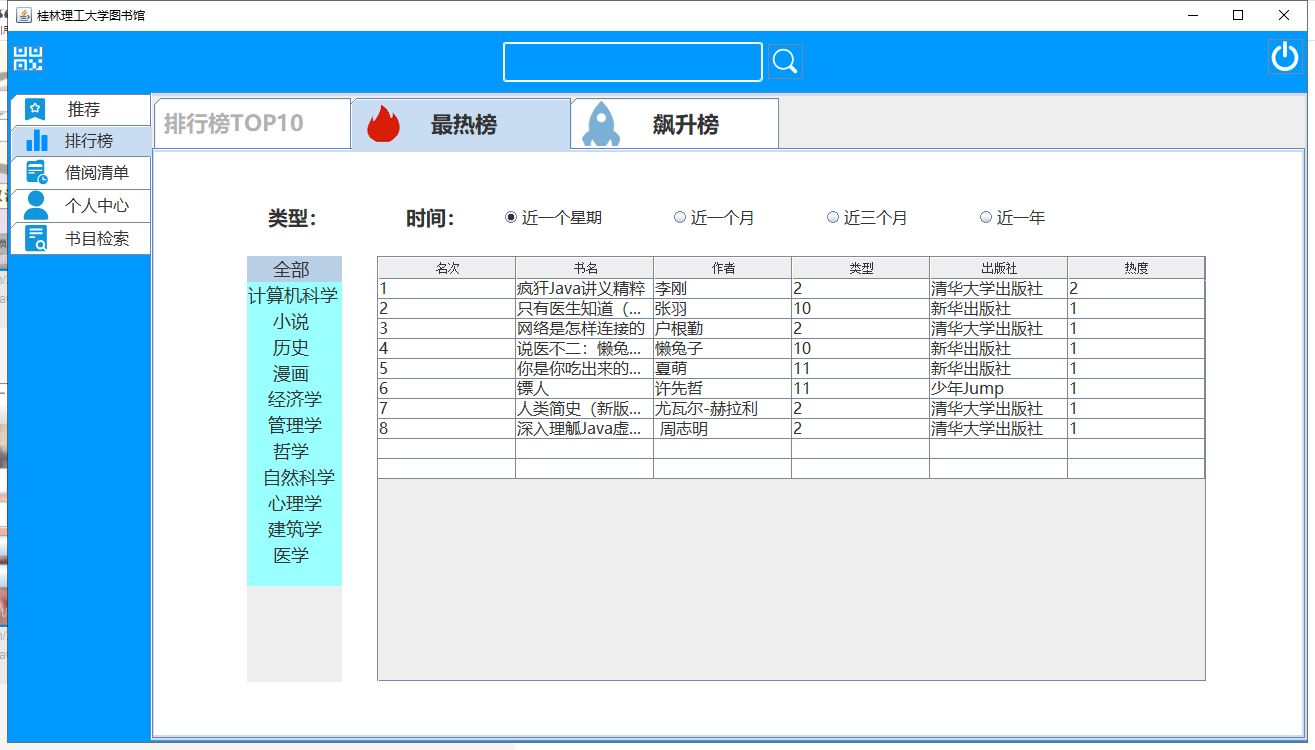The width and height of the screenshot is (1315, 750).
Task: Click the book search icon beside 书目检索
Action: [x=36, y=238]
